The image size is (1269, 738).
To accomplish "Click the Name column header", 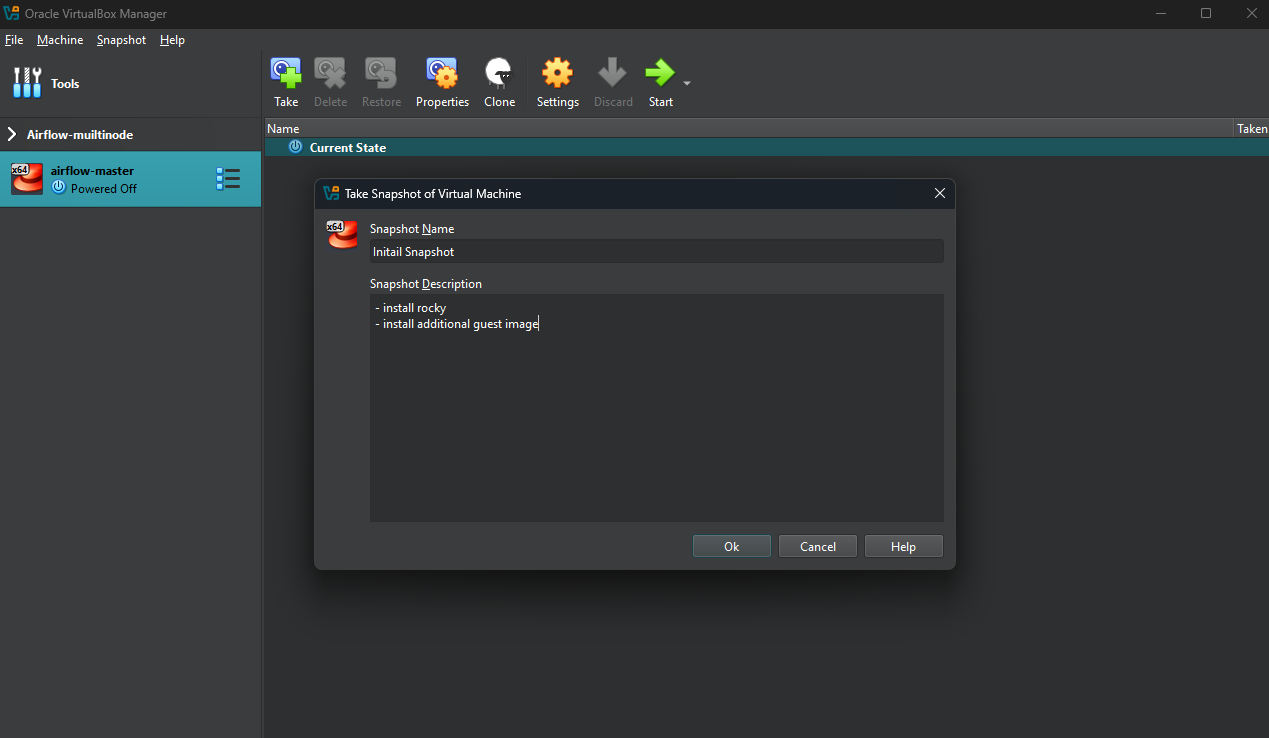I will (x=750, y=128).
